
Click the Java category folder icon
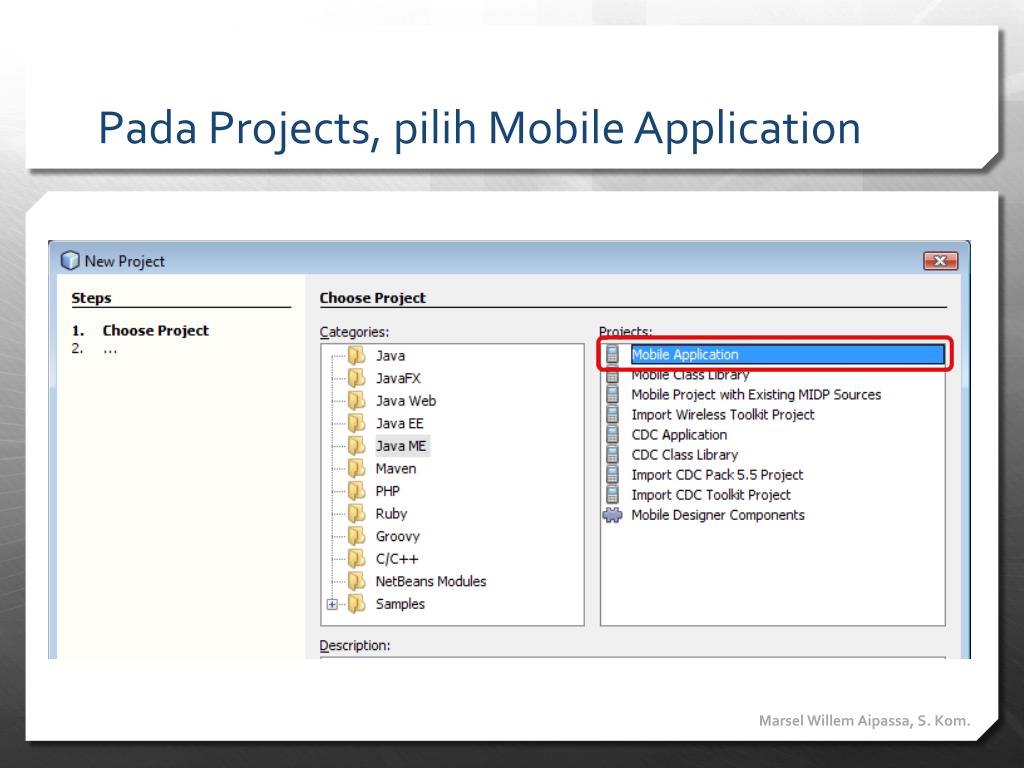coord(357,356)
